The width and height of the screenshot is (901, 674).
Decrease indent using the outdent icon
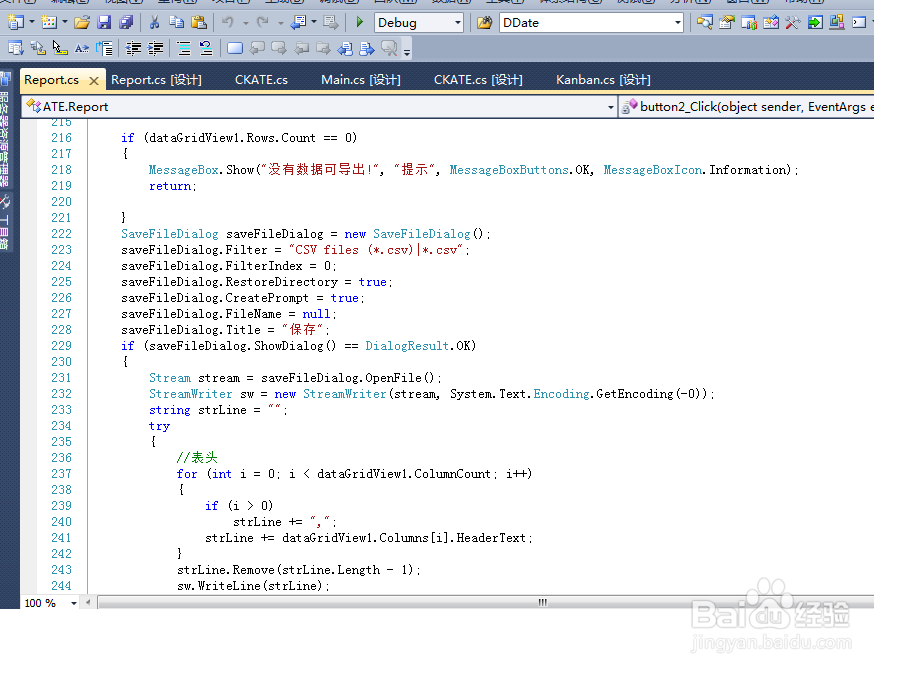(x=133, y=47)
